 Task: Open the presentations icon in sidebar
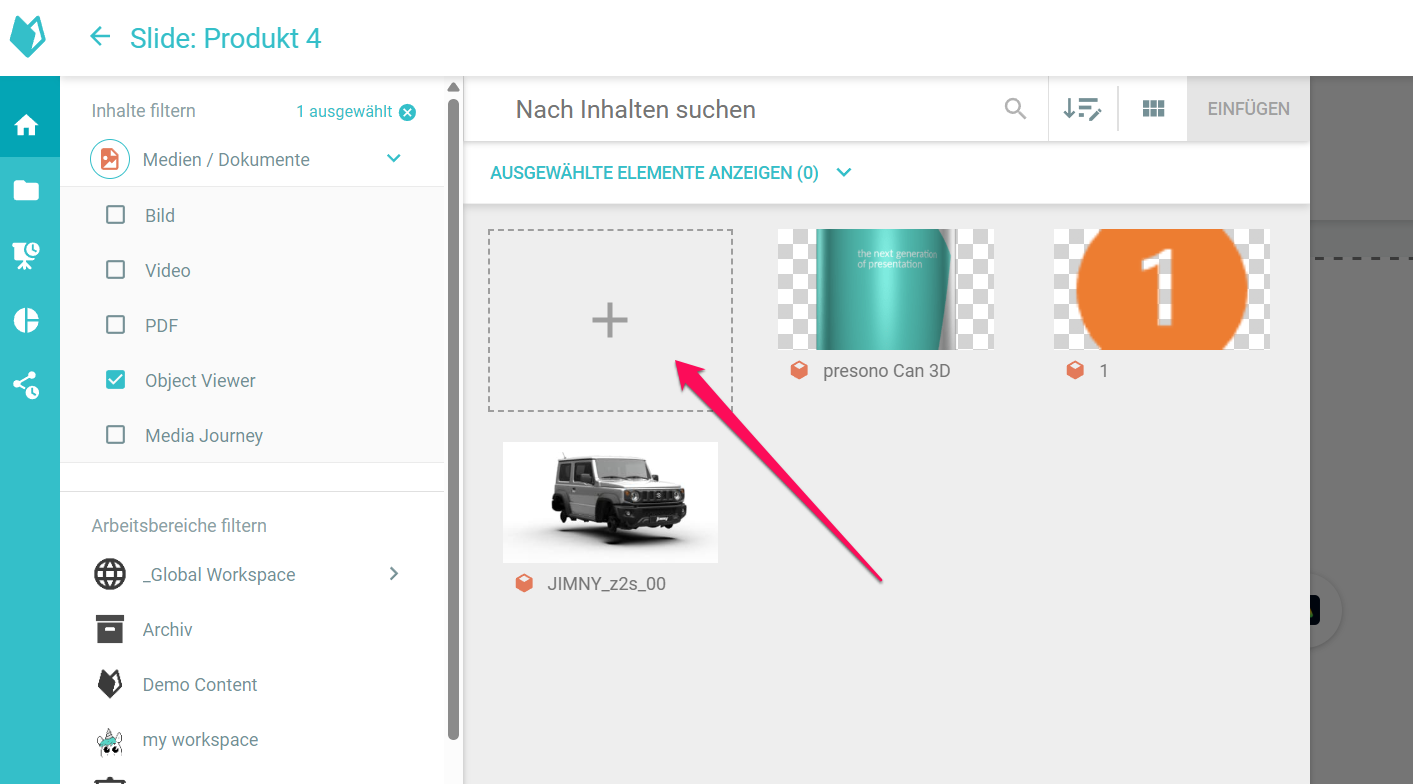tap(26, 255)
